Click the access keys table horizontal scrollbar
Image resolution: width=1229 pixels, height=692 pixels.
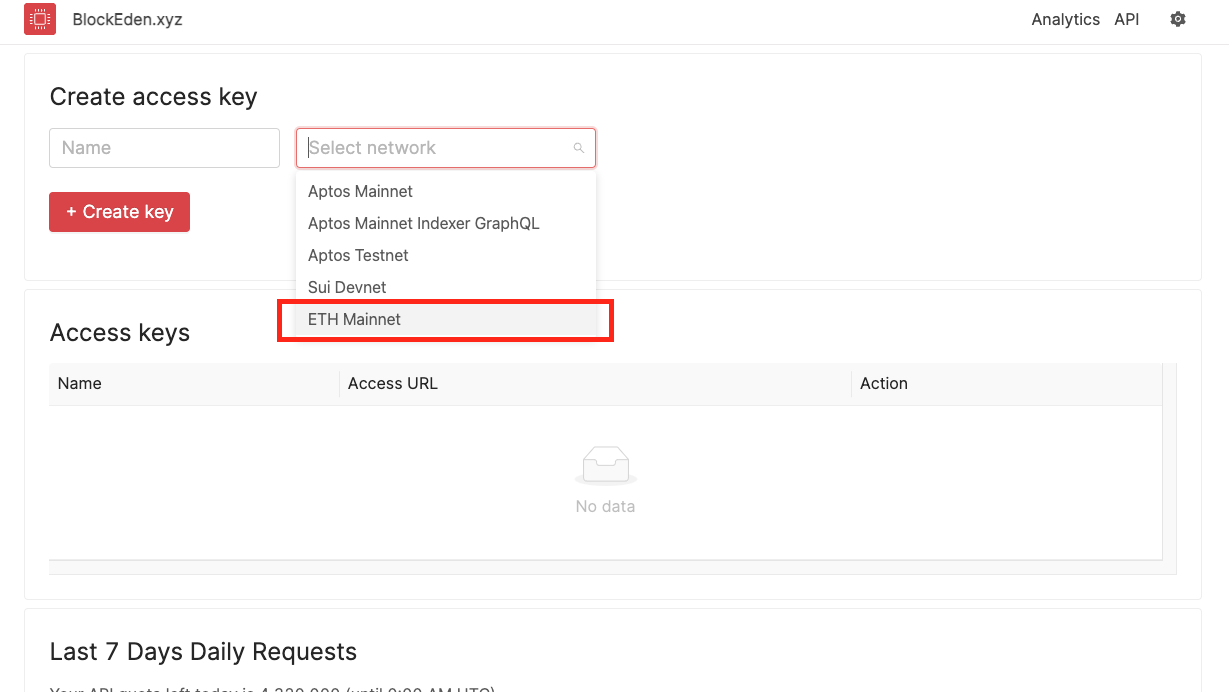(605, 567)
